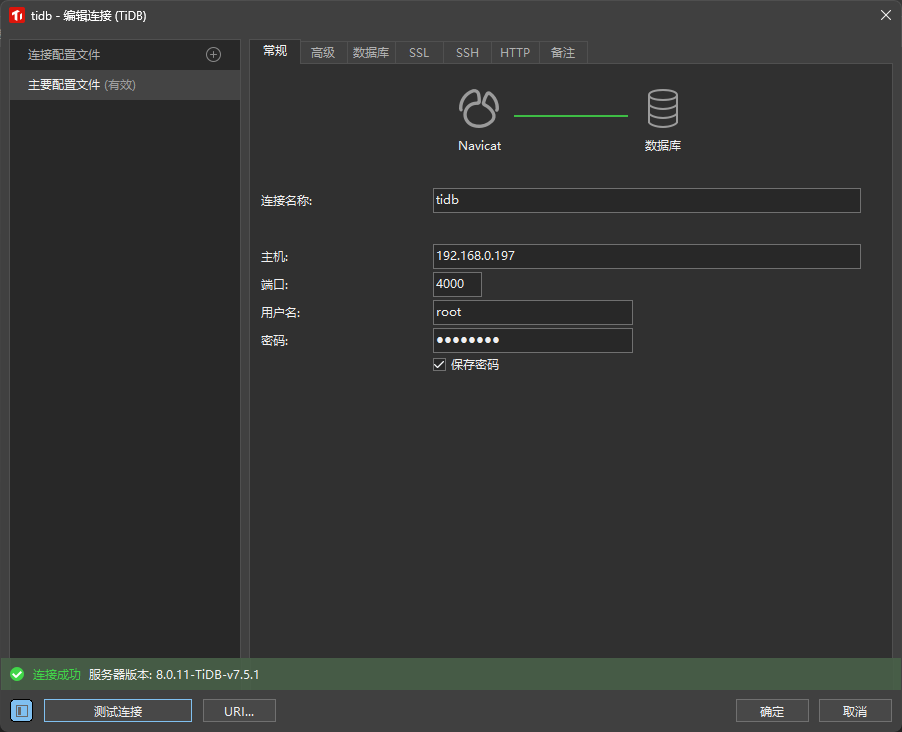Viewport: 902px width, 732px height.
Task: Click the 用户名 field containing root
Action: coord(533,312)
